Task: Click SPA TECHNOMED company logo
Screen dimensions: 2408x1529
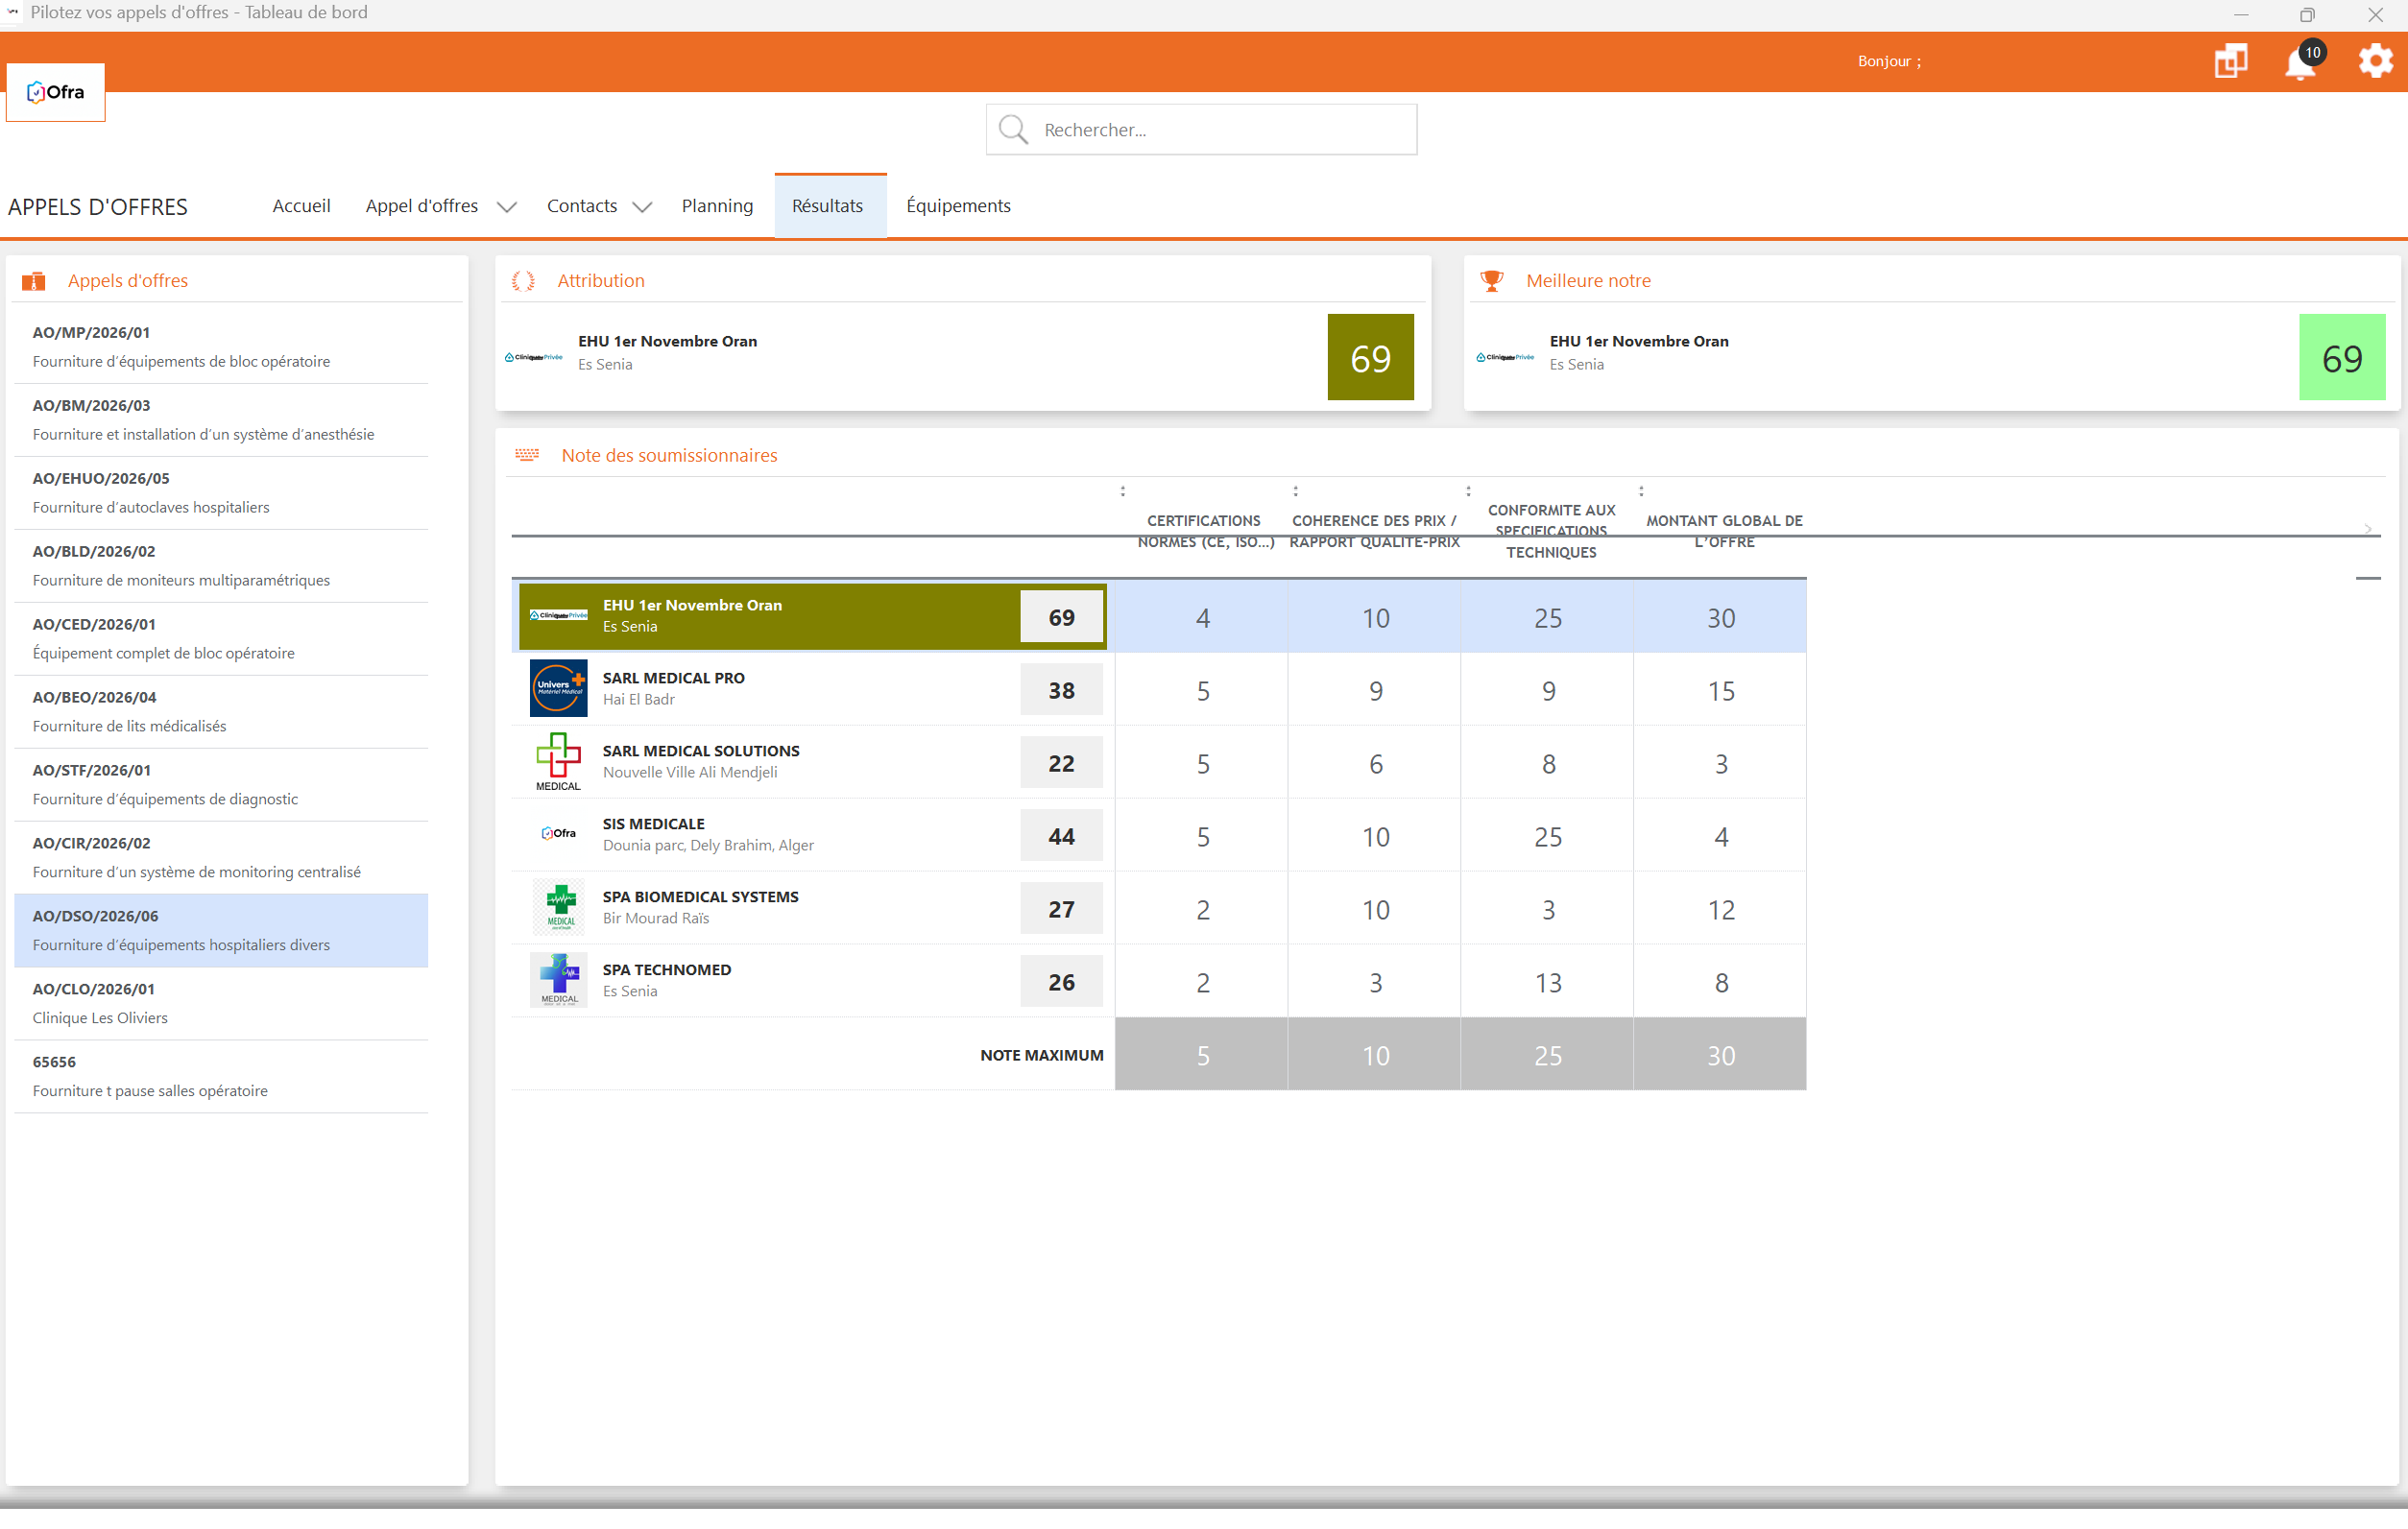Action: pos(558,980)
